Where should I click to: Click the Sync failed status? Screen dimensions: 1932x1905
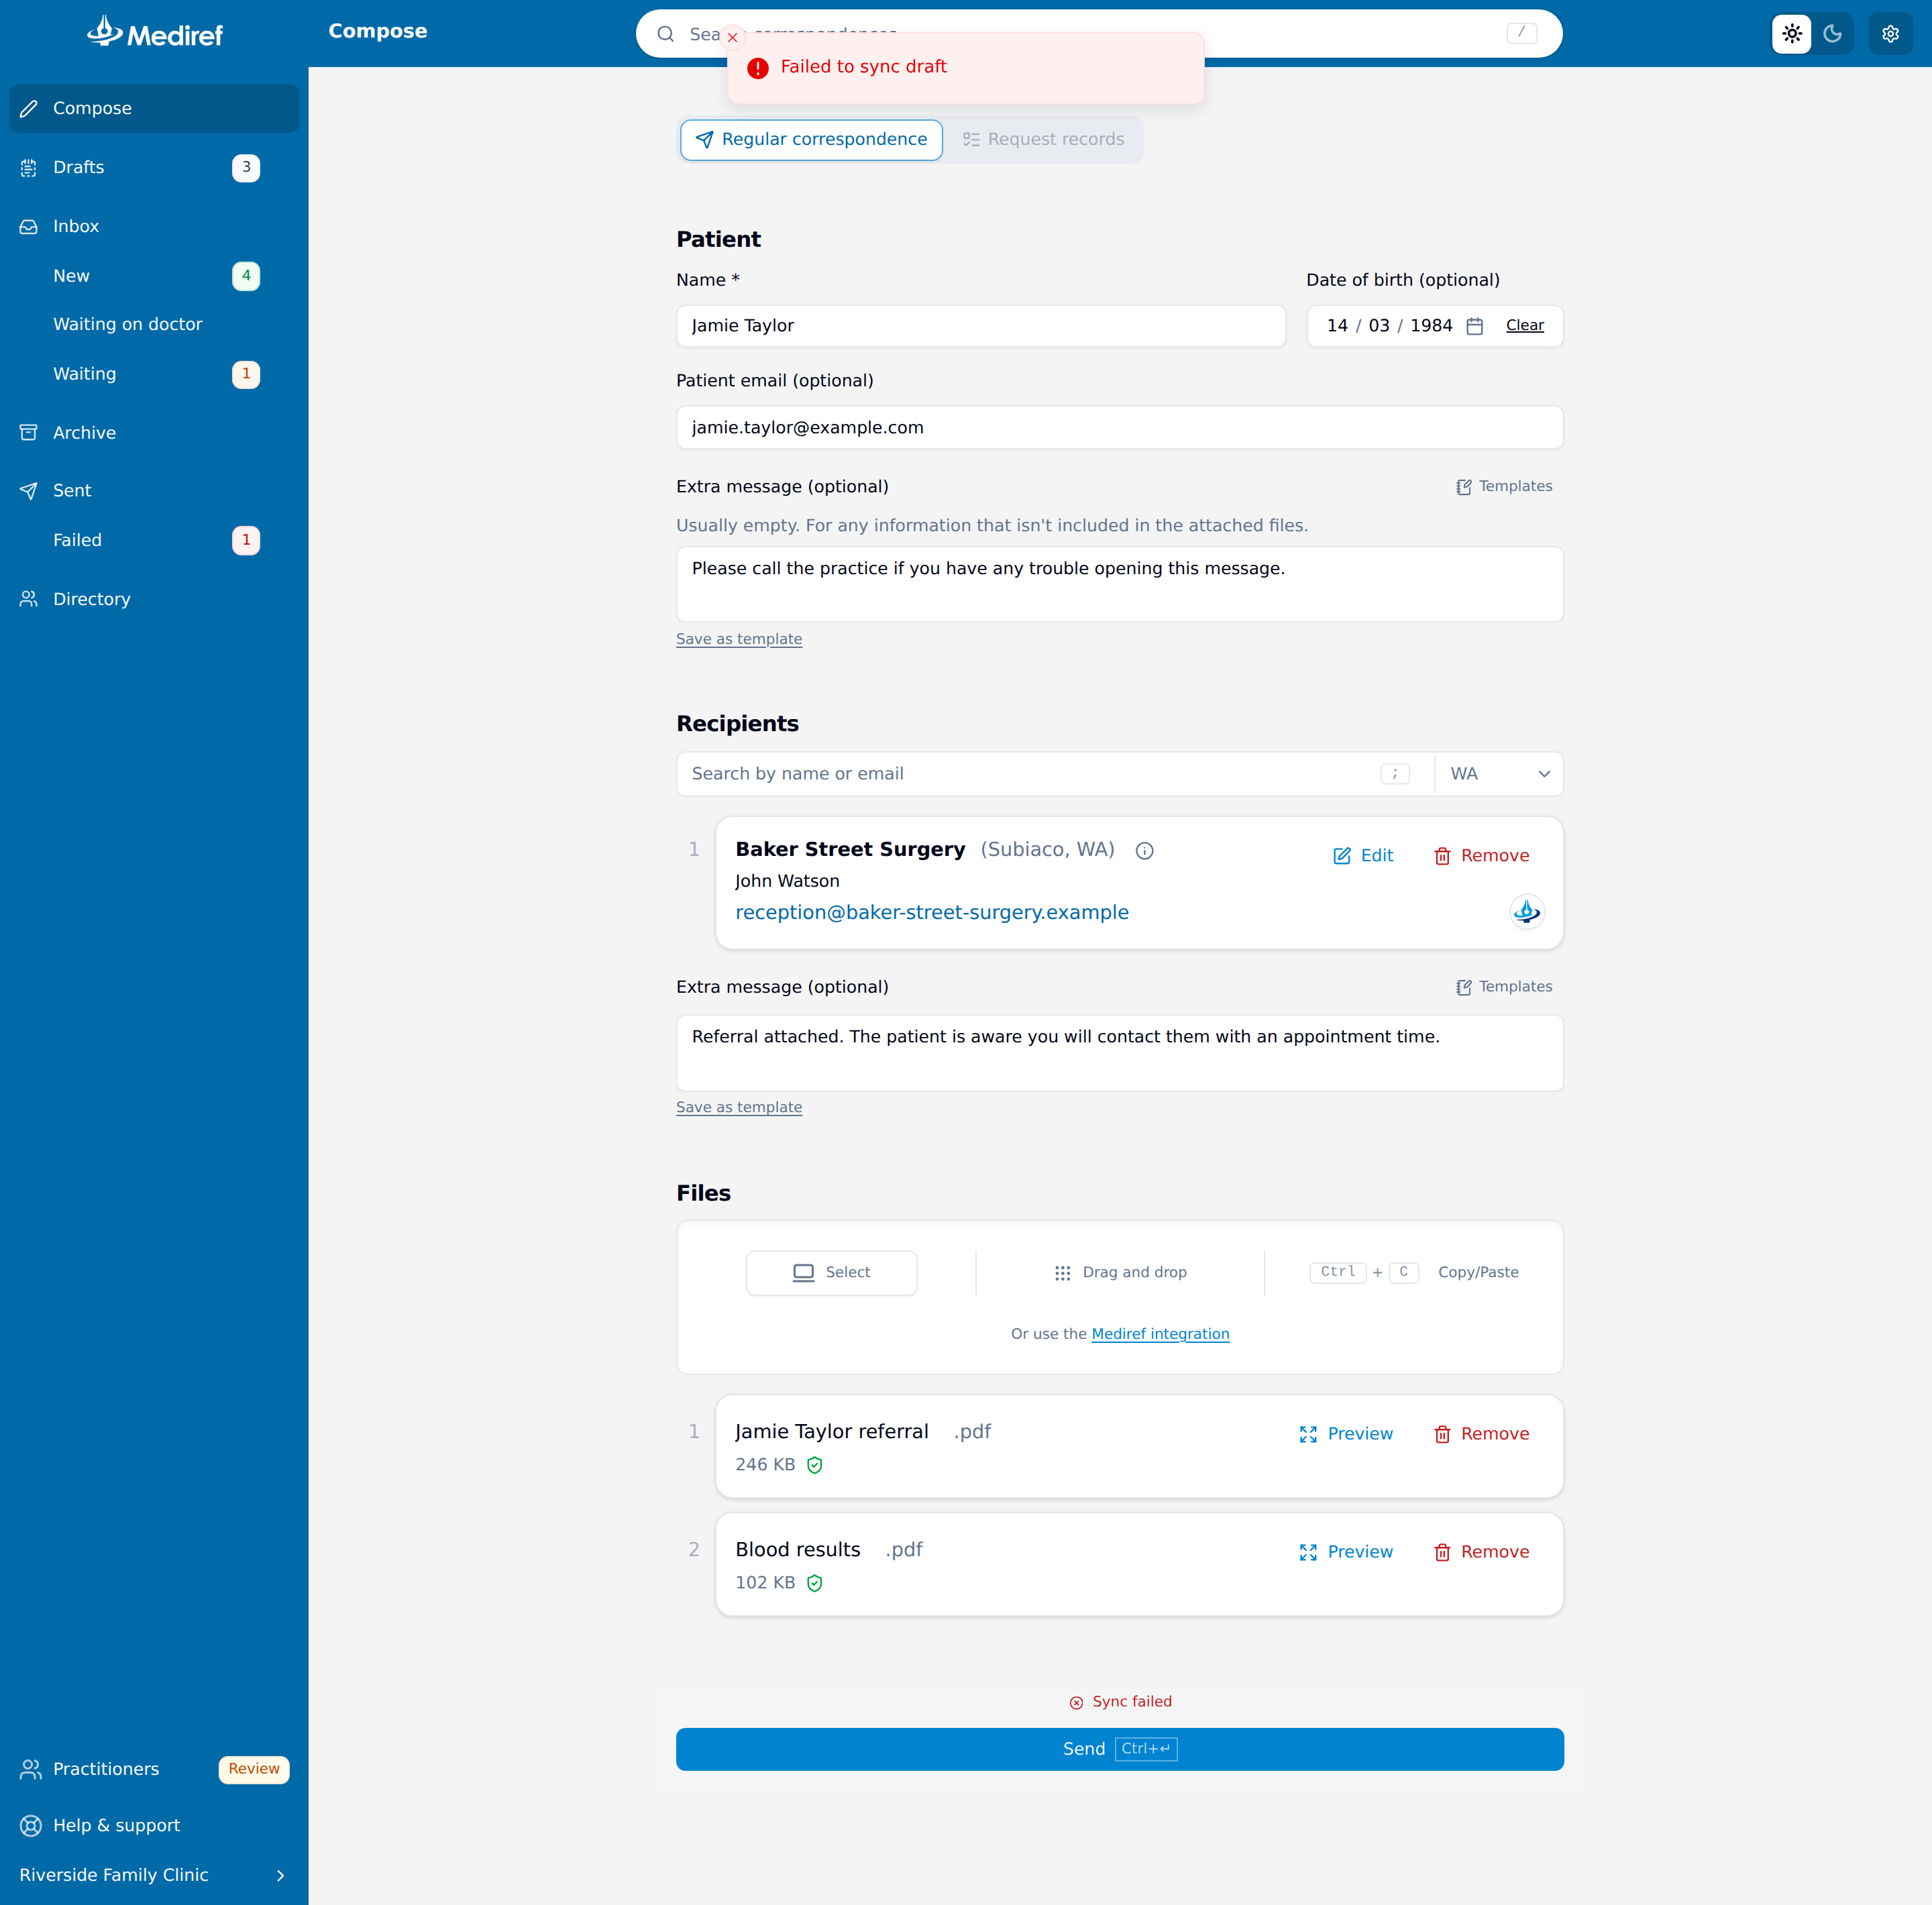coord(1120,1702)
